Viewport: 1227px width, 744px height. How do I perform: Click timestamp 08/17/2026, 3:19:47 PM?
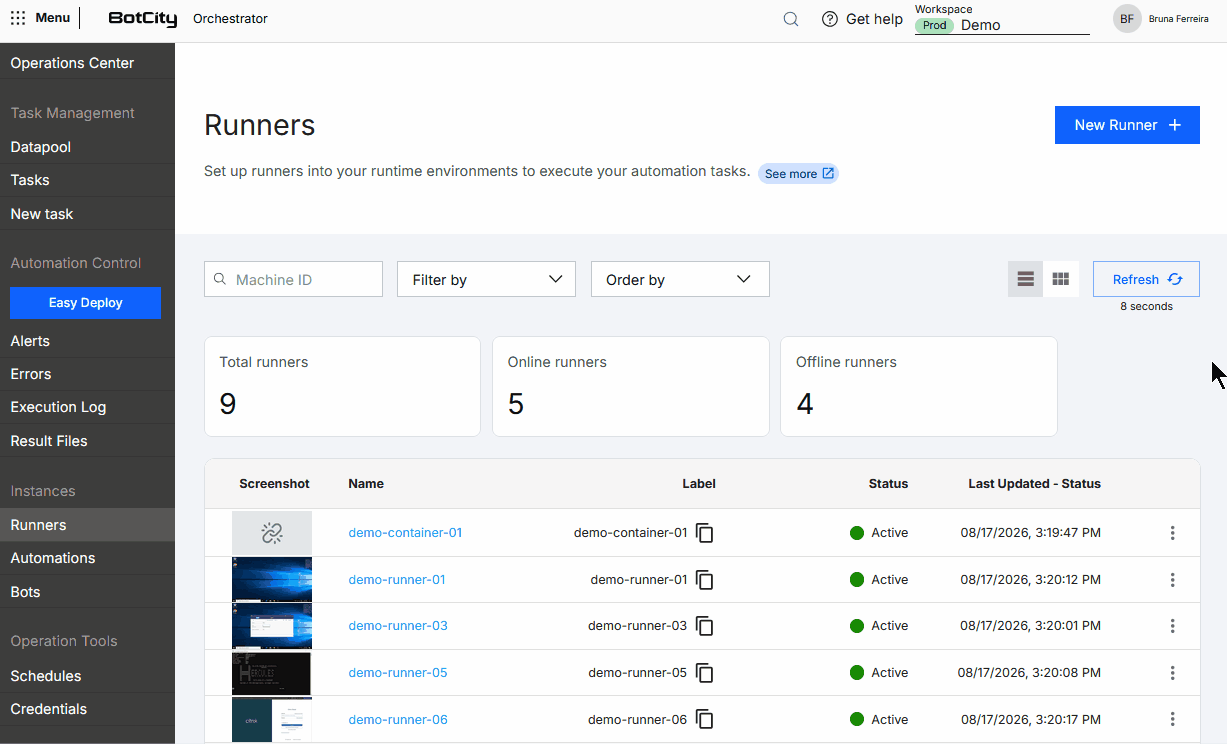pyautogui.click(x=1030, y=533)
